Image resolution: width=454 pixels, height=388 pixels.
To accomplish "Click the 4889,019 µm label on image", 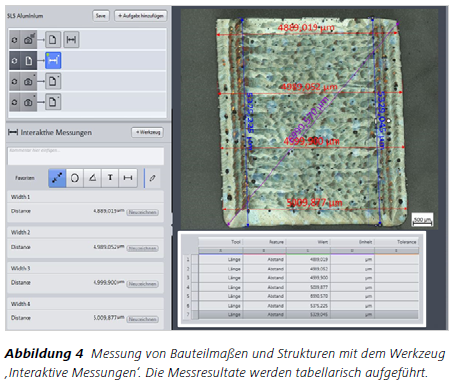I will pyautogui.click(x=306, y=27).
